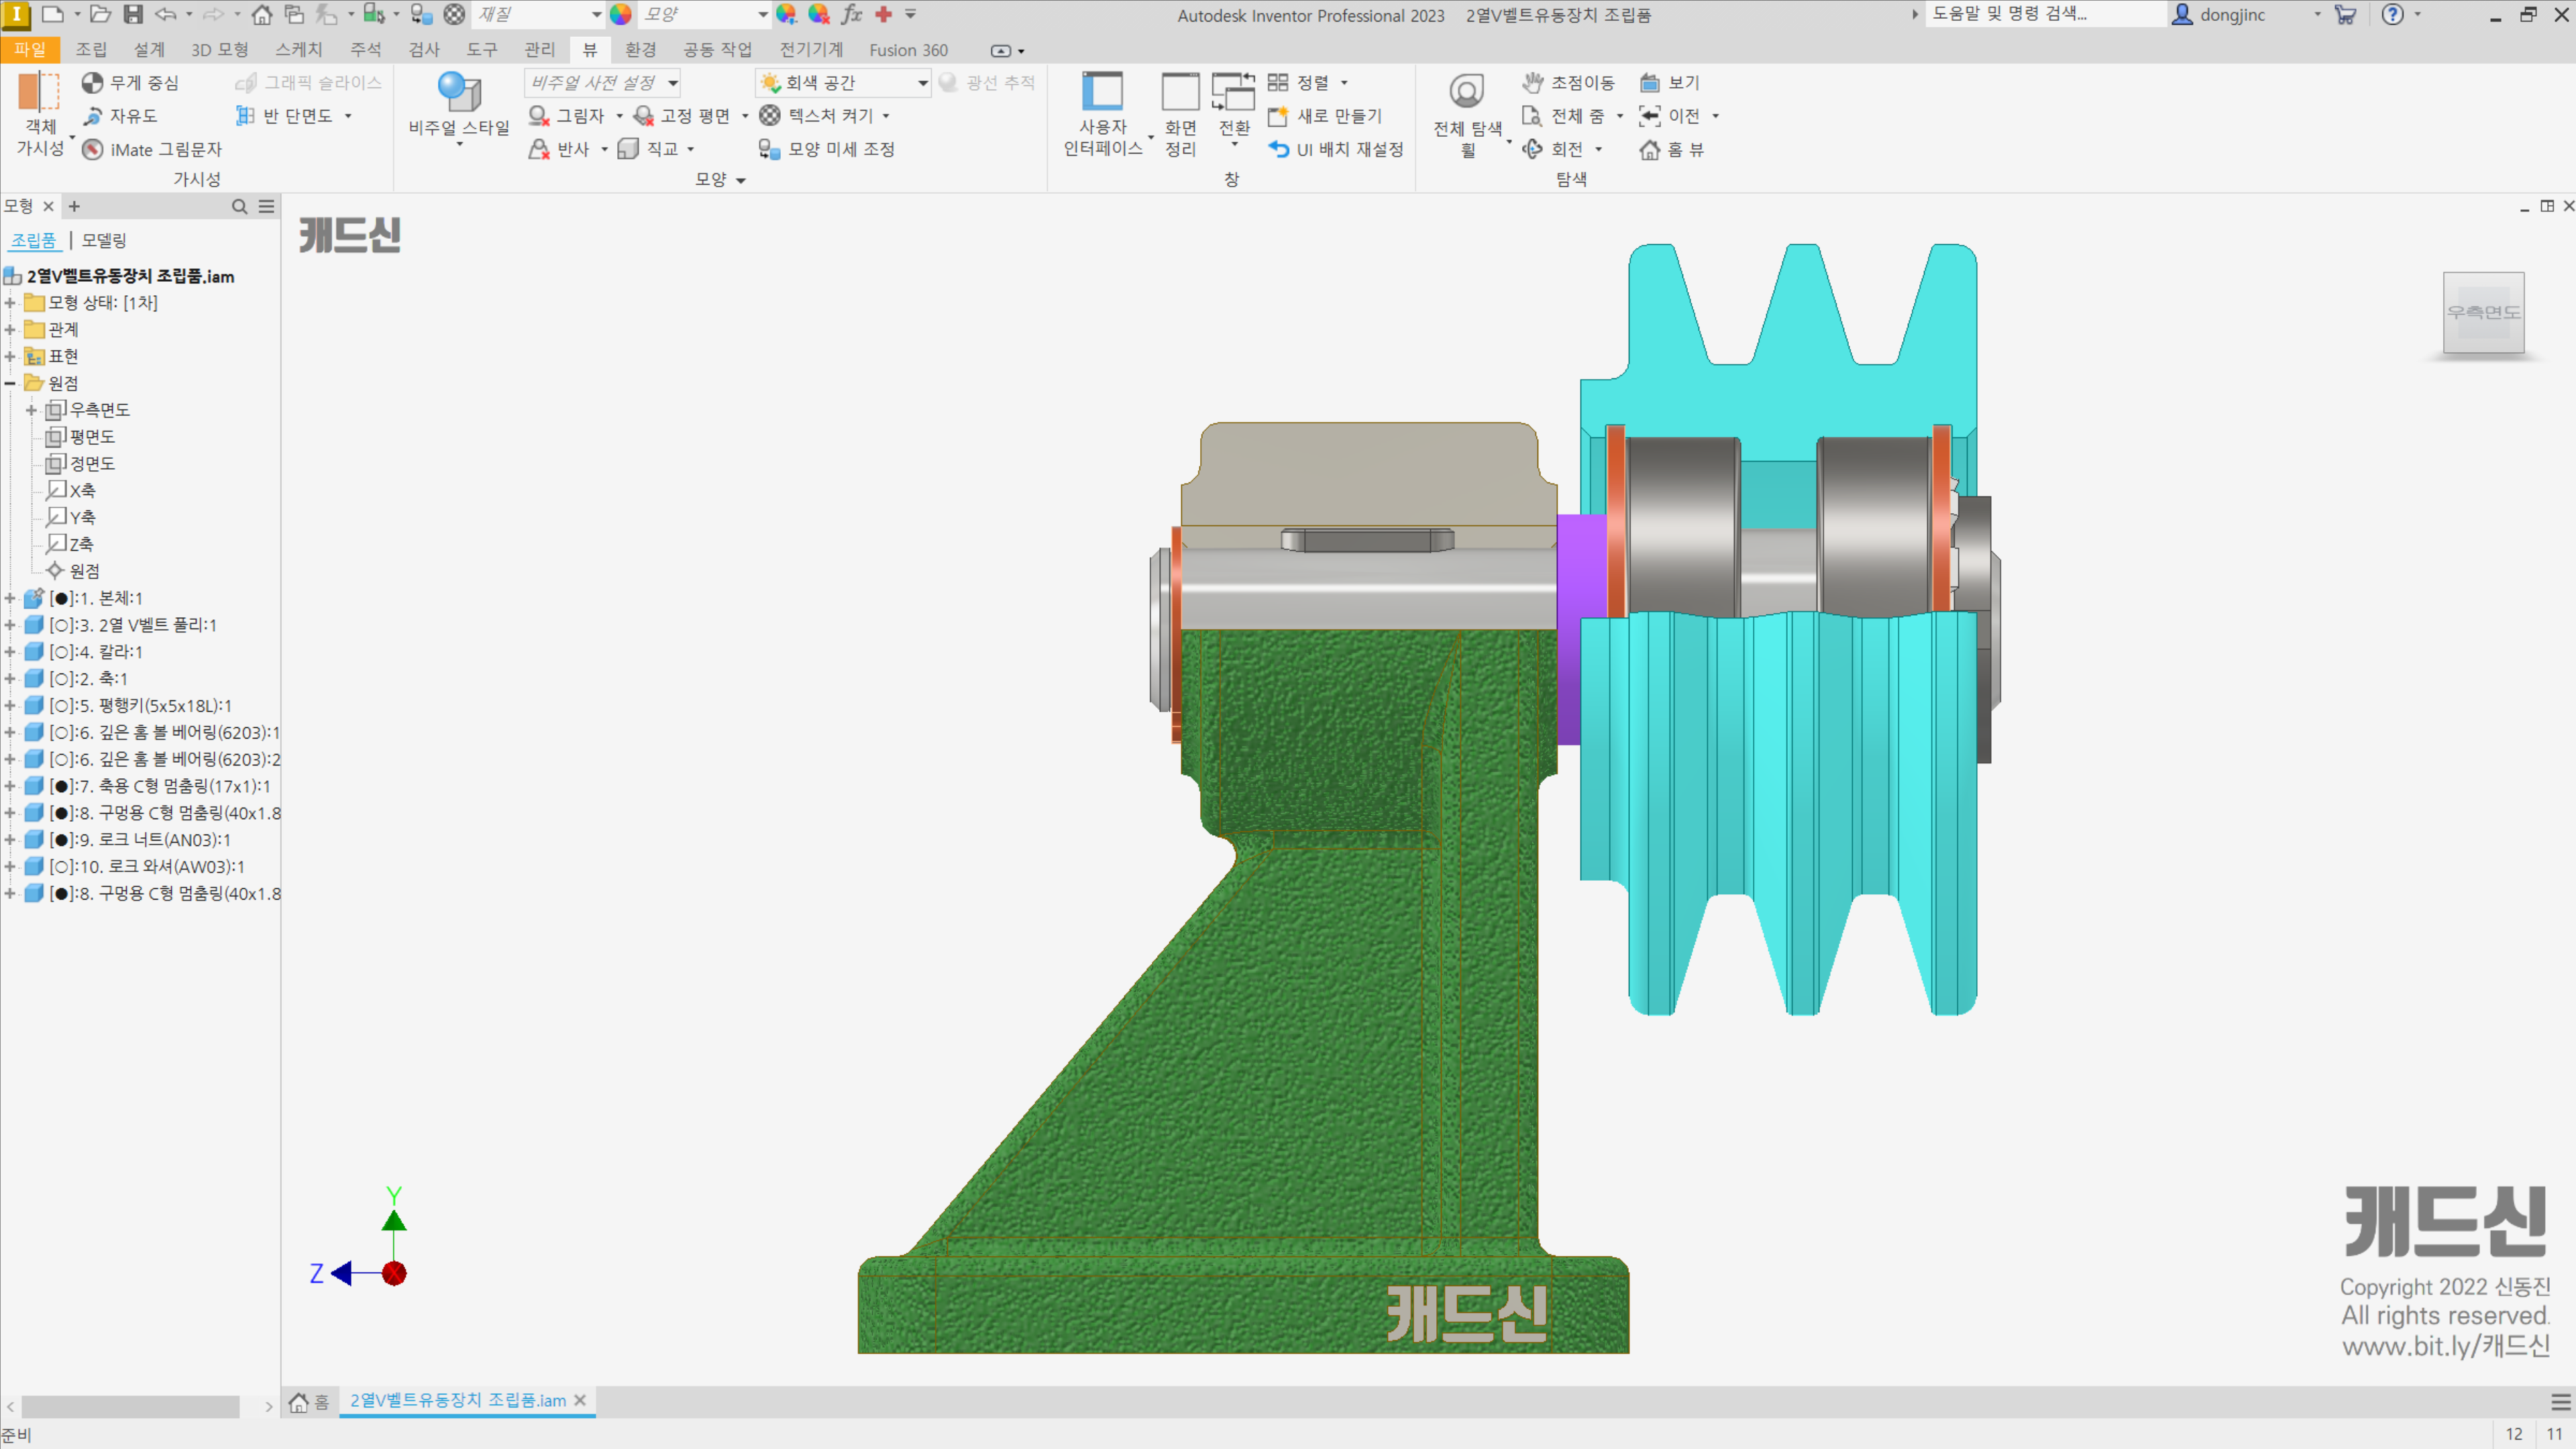The width and height of the screenshot is (2576, 1449).
Task: Expand the 모형 상태: [1차] tree node
Action: coord(10,303)
